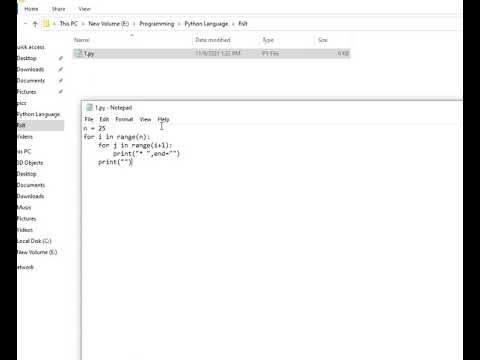Click the date modified cell of 1.py

coord(218,53)
